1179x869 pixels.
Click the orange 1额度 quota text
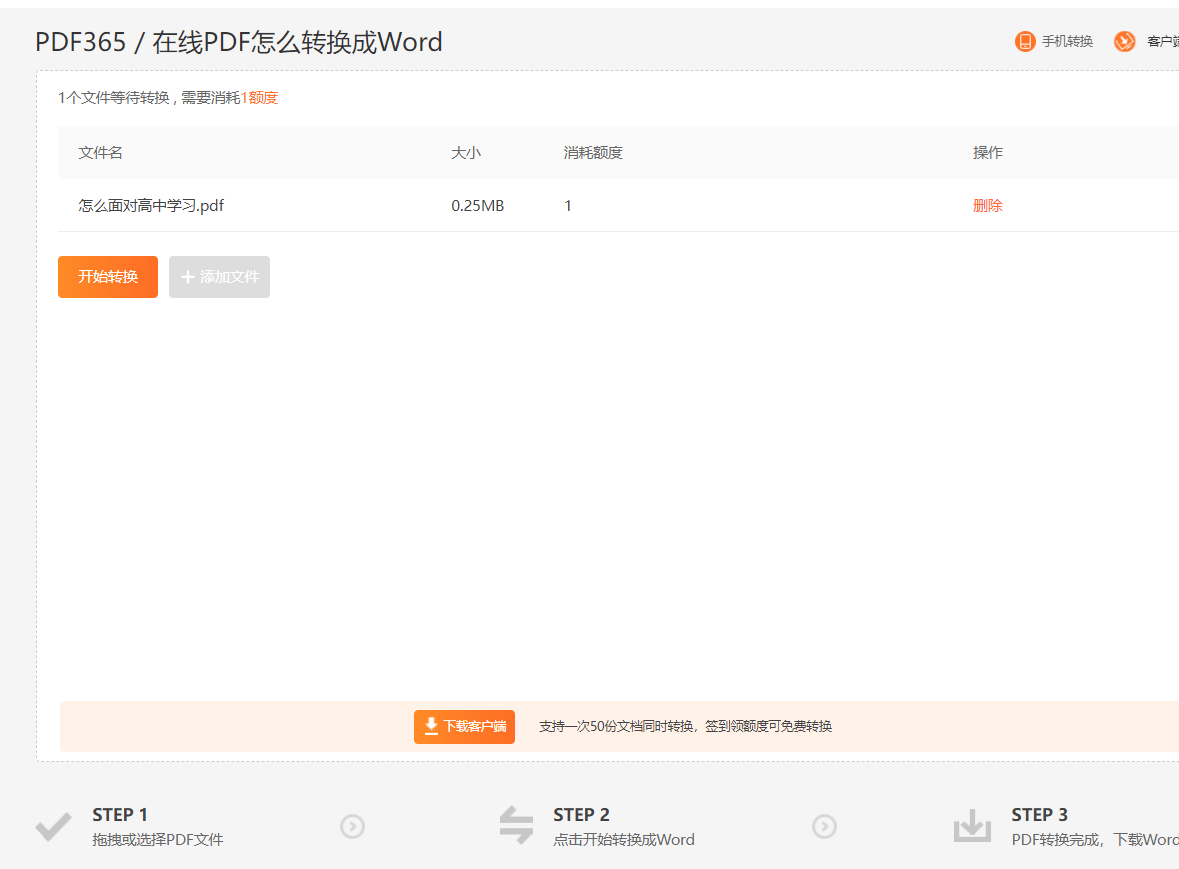click(260, 98)
